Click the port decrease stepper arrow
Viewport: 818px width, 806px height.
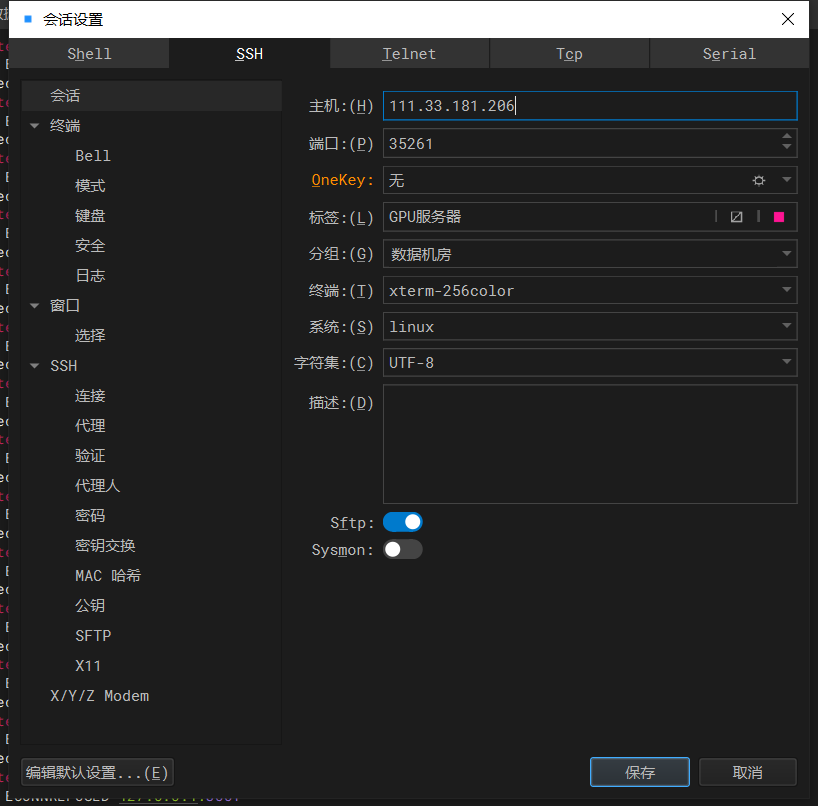click(x=787, y=148)
